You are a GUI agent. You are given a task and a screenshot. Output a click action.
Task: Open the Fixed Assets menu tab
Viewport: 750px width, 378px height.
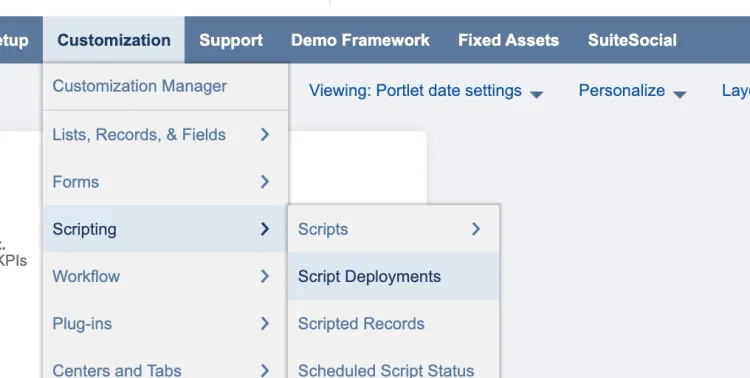point(508,40)
